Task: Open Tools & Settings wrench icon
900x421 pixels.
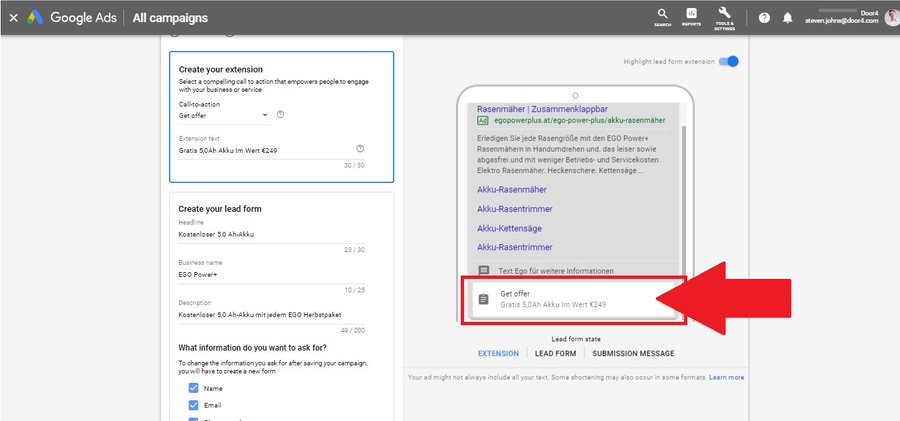Action: [724, 18]
